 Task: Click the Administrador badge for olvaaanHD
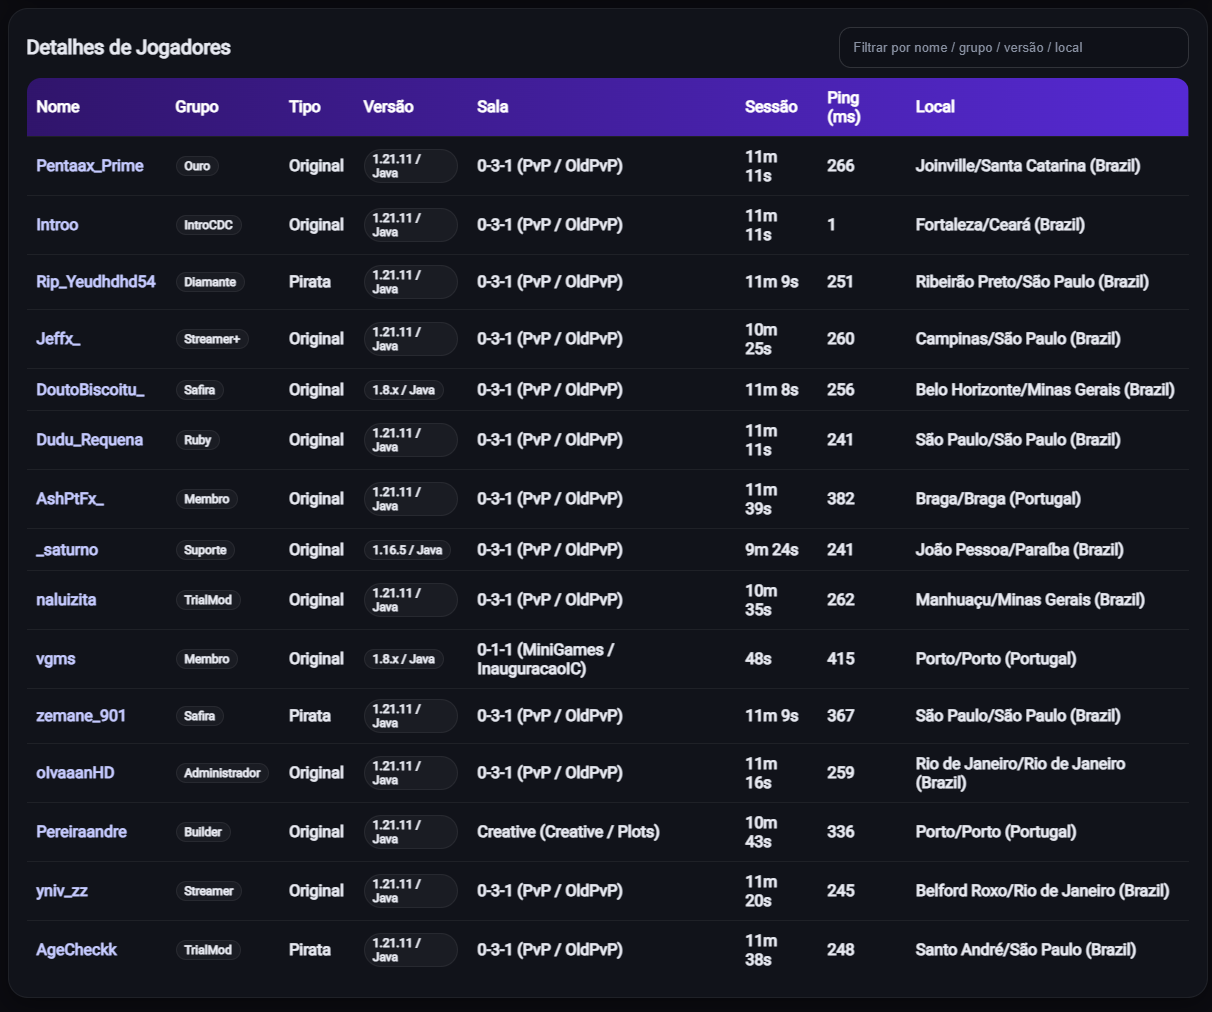click(222, 773)
